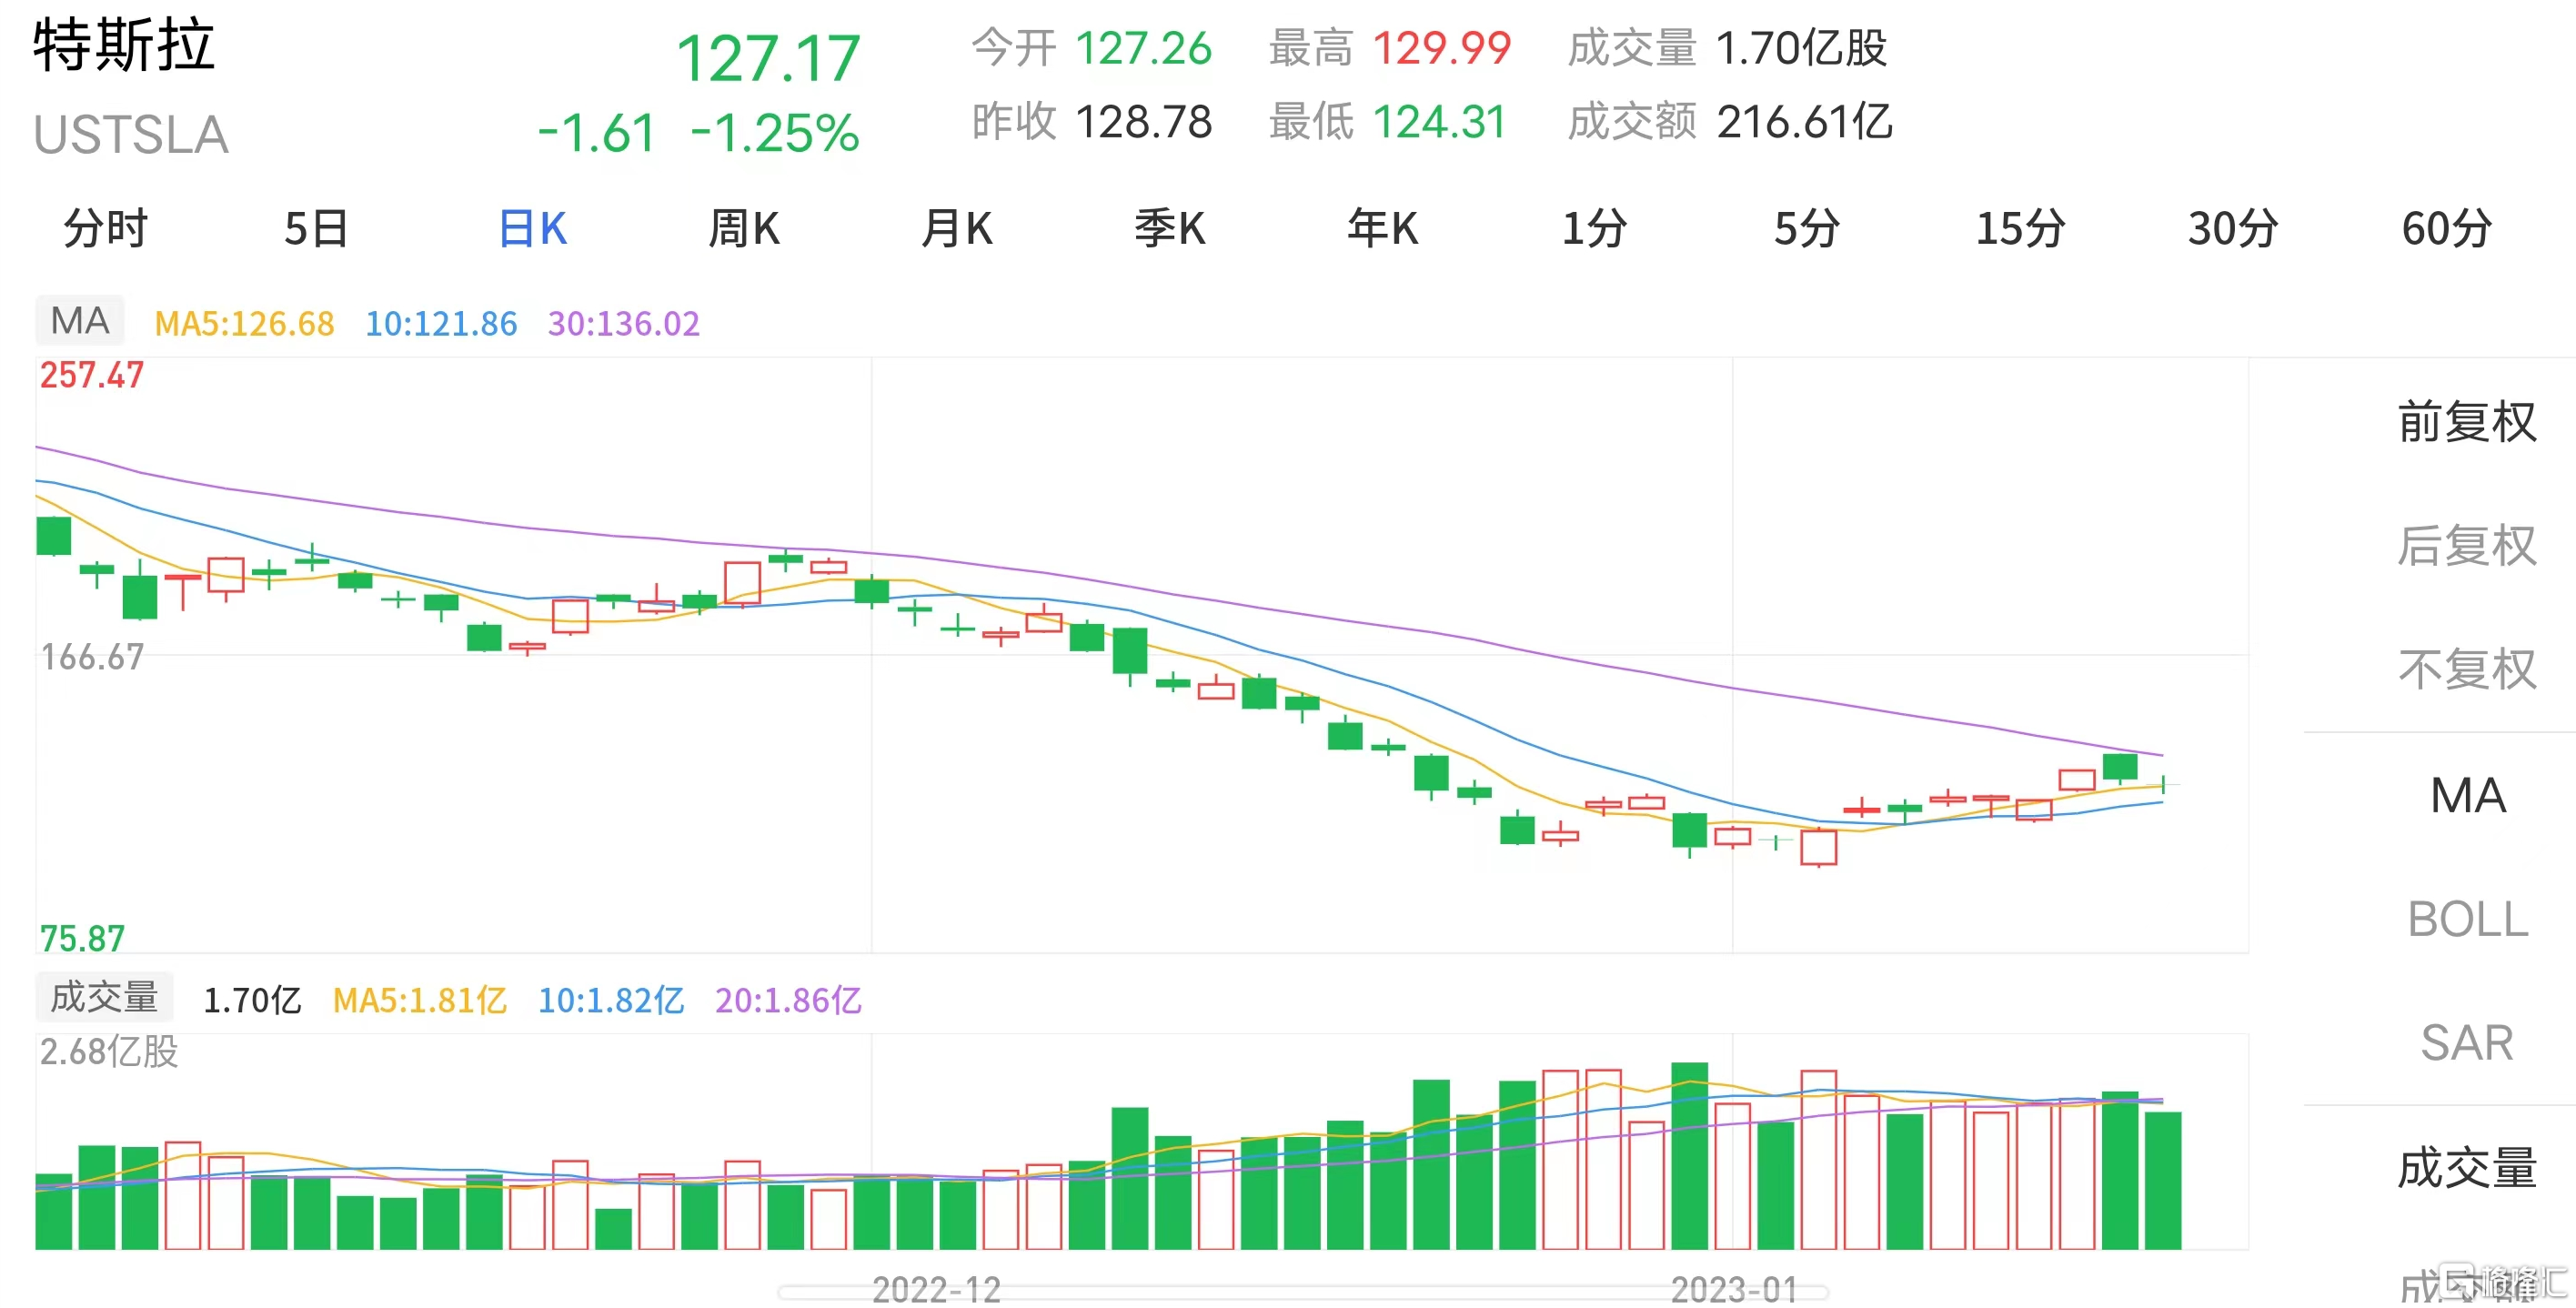Select 后复权 adjustment option
This screenshot has width=2576, height=1308.
point(2467,546)
